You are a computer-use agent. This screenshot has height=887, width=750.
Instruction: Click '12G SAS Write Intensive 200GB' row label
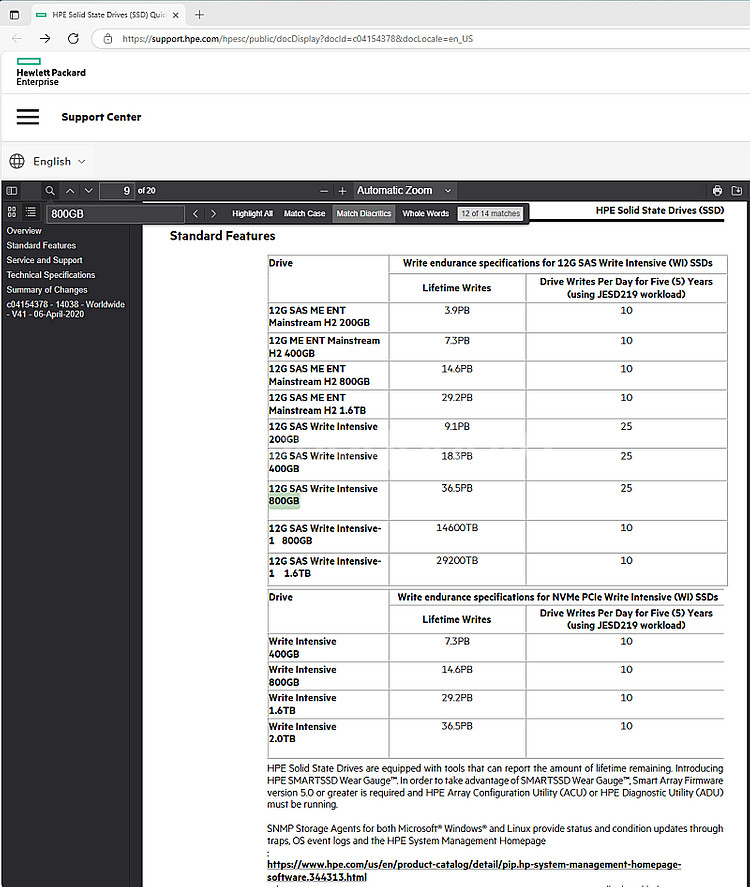click(323, 433)
